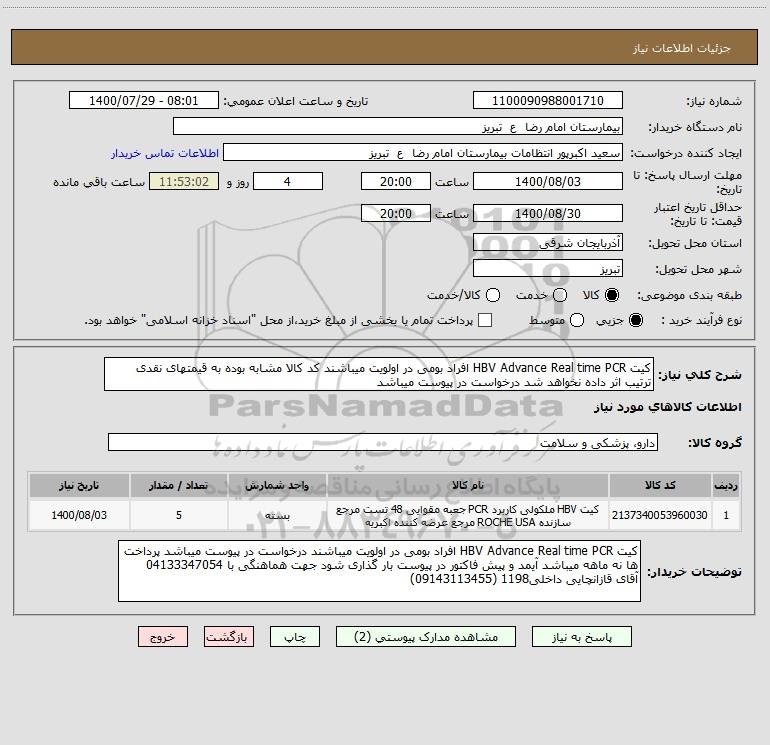Image resolution: width=770 pixels, height=745 pixels.
Task: Click the province field آذربایجان شرقی
Action: point(548,242)
